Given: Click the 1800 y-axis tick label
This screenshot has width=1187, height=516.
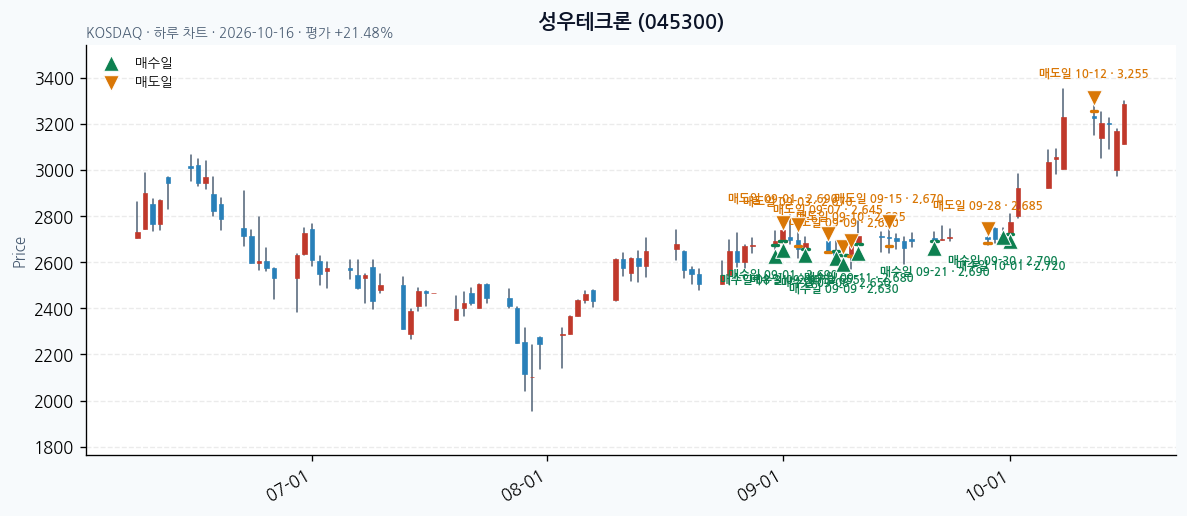Looking at the screenshot, I should pos(55,447).
